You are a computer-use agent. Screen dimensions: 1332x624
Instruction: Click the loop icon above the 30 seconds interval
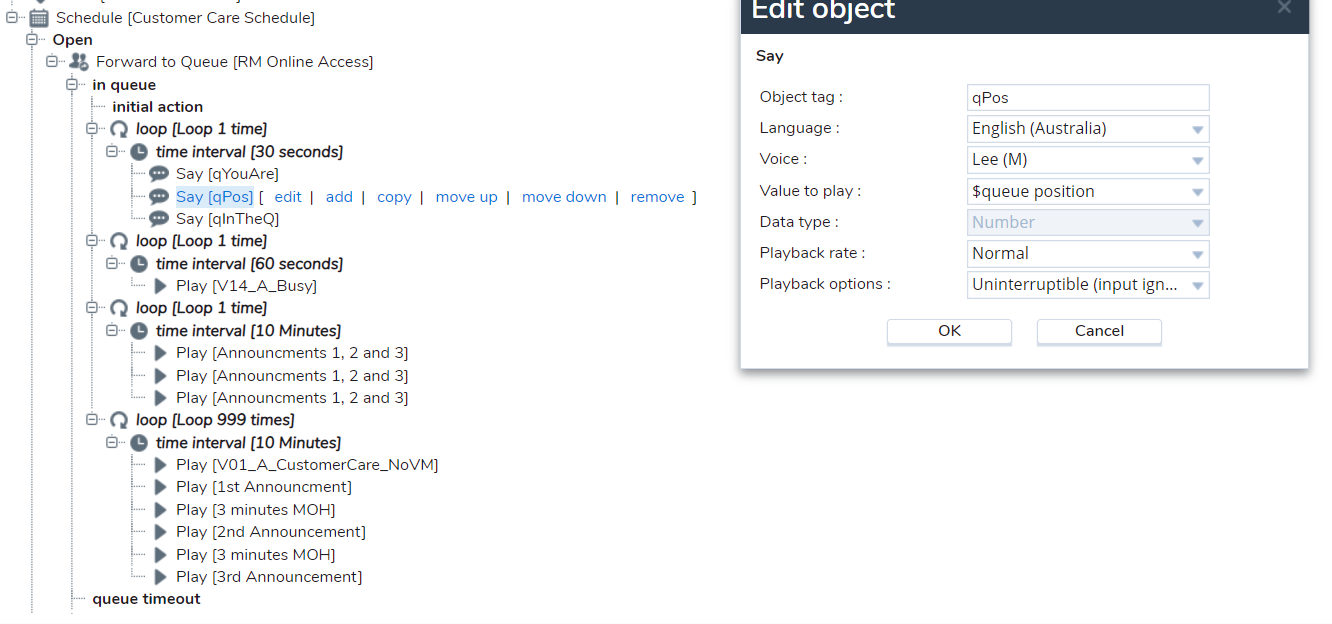(x=120, y=129)
